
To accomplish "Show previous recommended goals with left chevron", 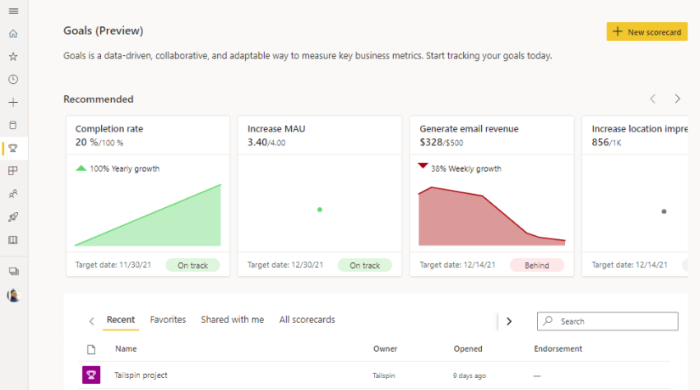I will 653,99.
